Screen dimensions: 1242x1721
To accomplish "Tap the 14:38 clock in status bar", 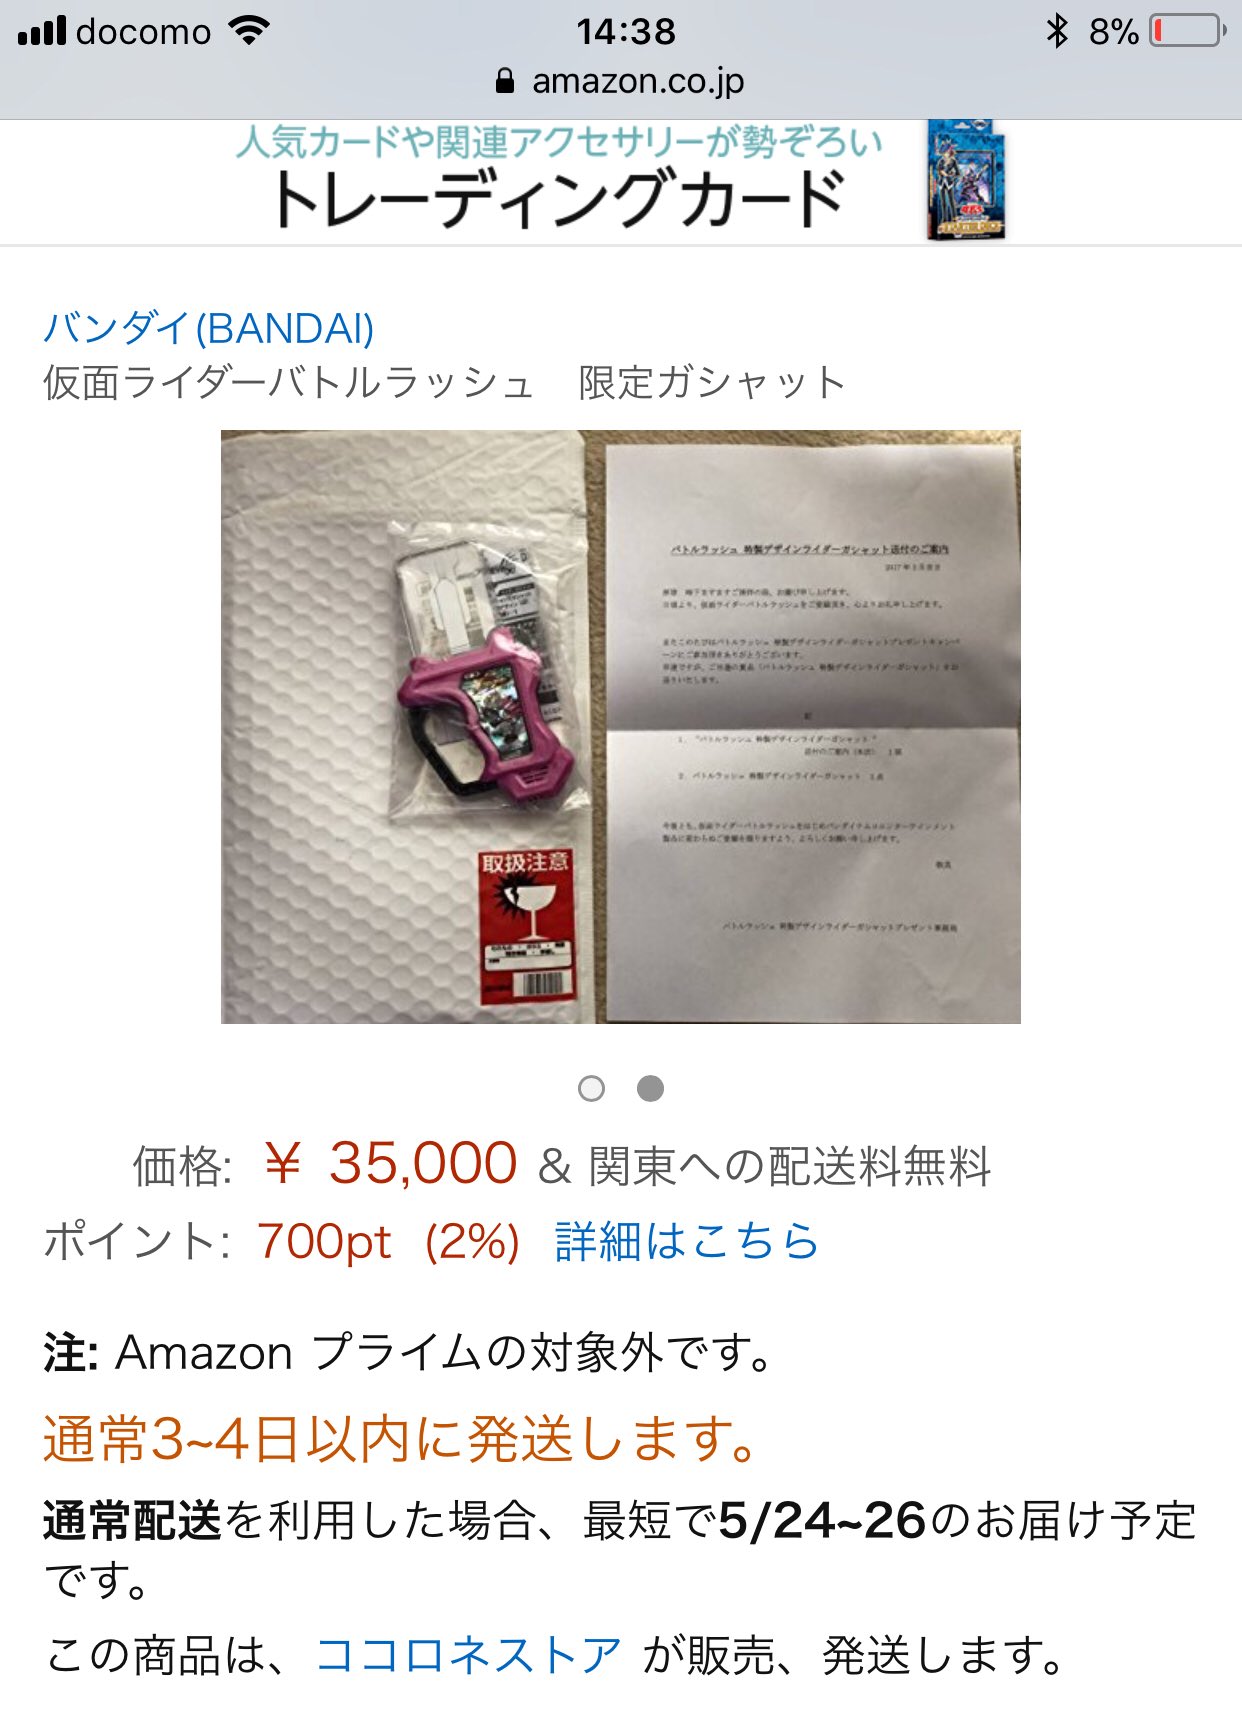I will coord(626,31).
